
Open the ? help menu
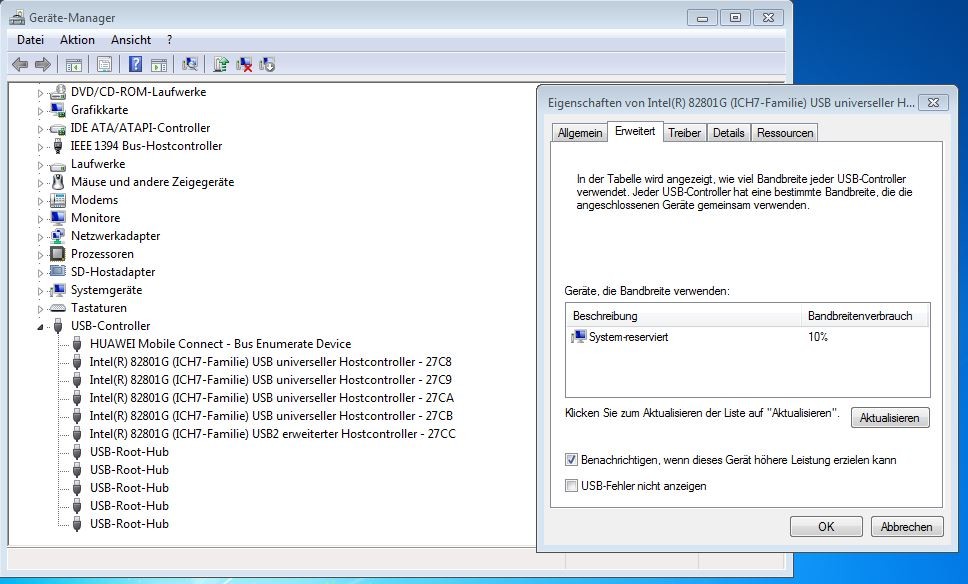(170, 40)
